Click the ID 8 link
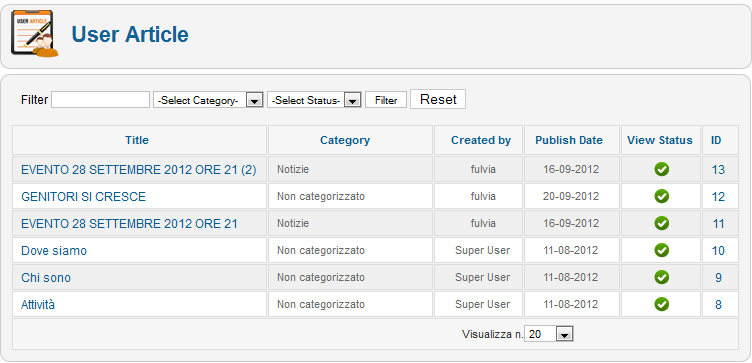The image size is (752, 363). coord(718,304)
